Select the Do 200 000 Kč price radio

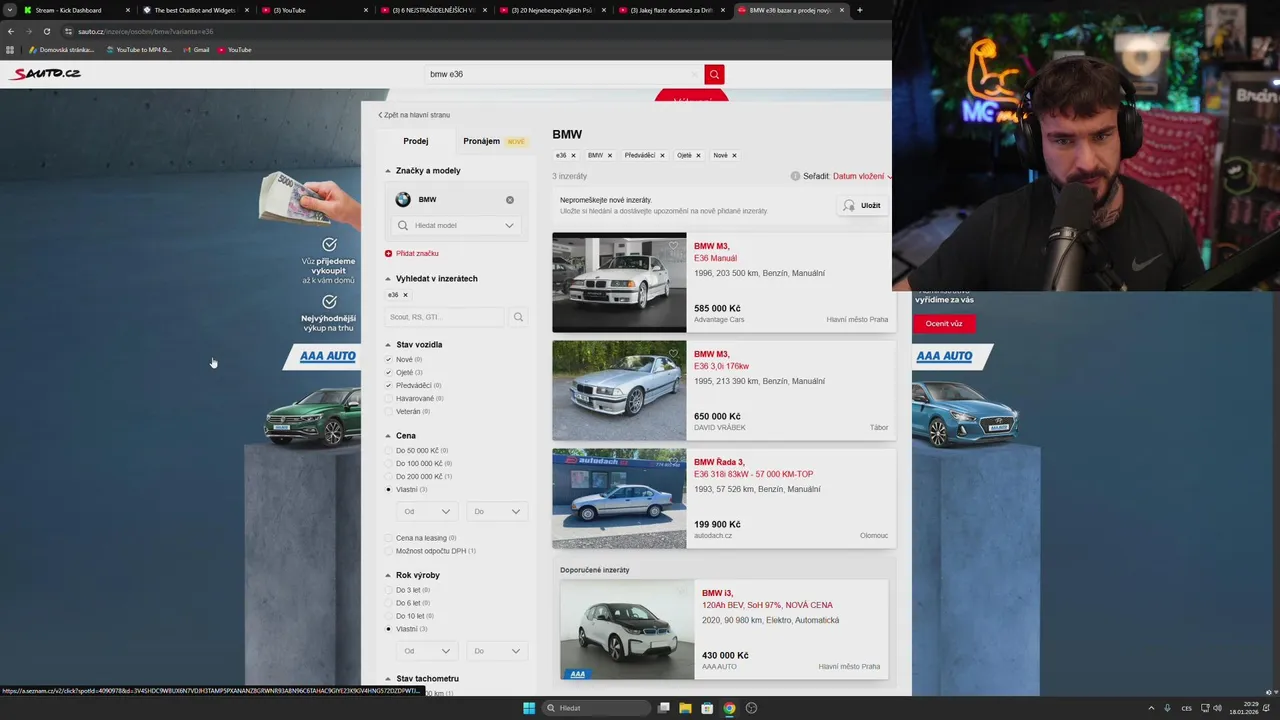coord(389,476)
